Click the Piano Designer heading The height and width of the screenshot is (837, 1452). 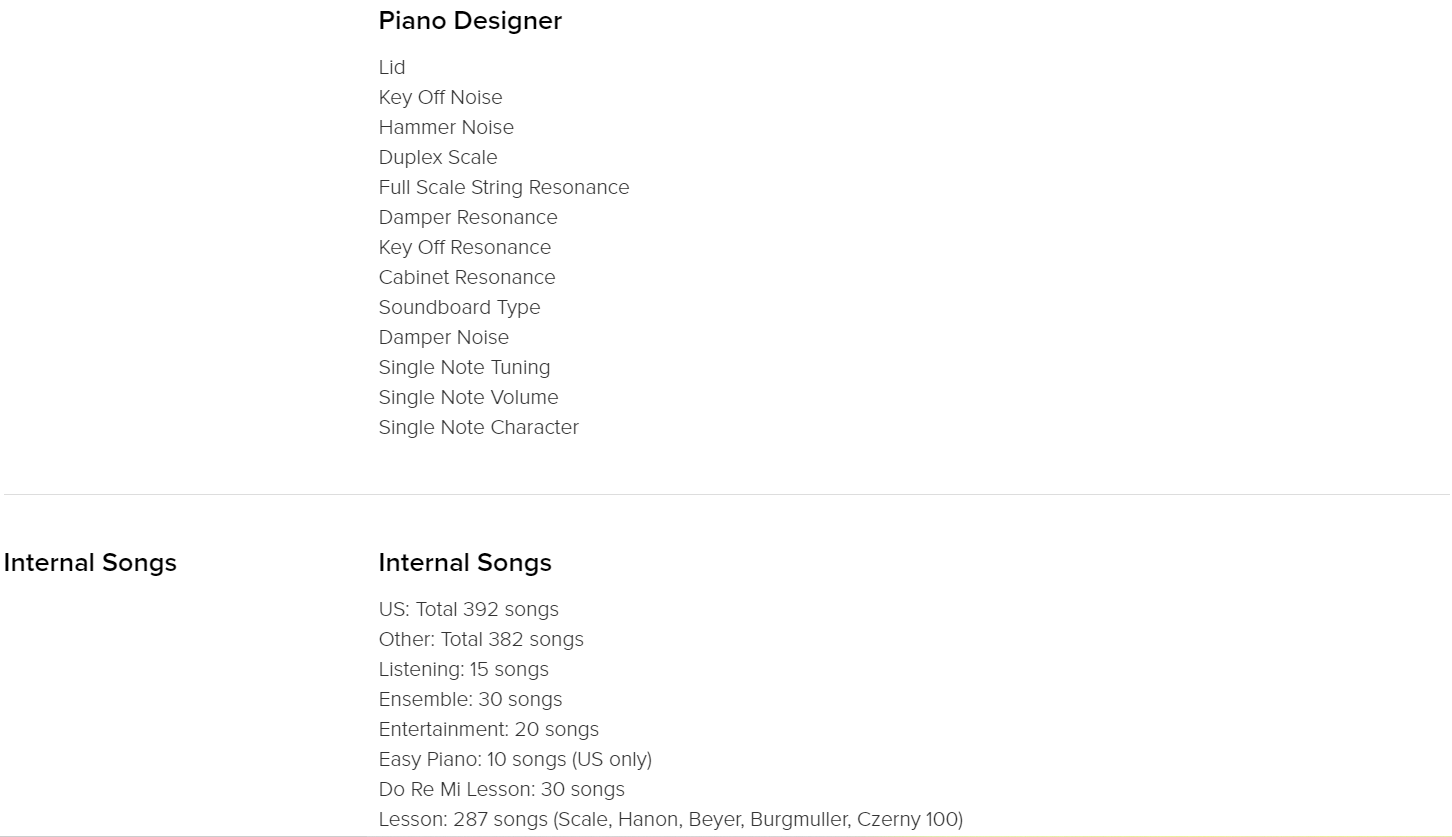tap(470, 21)
